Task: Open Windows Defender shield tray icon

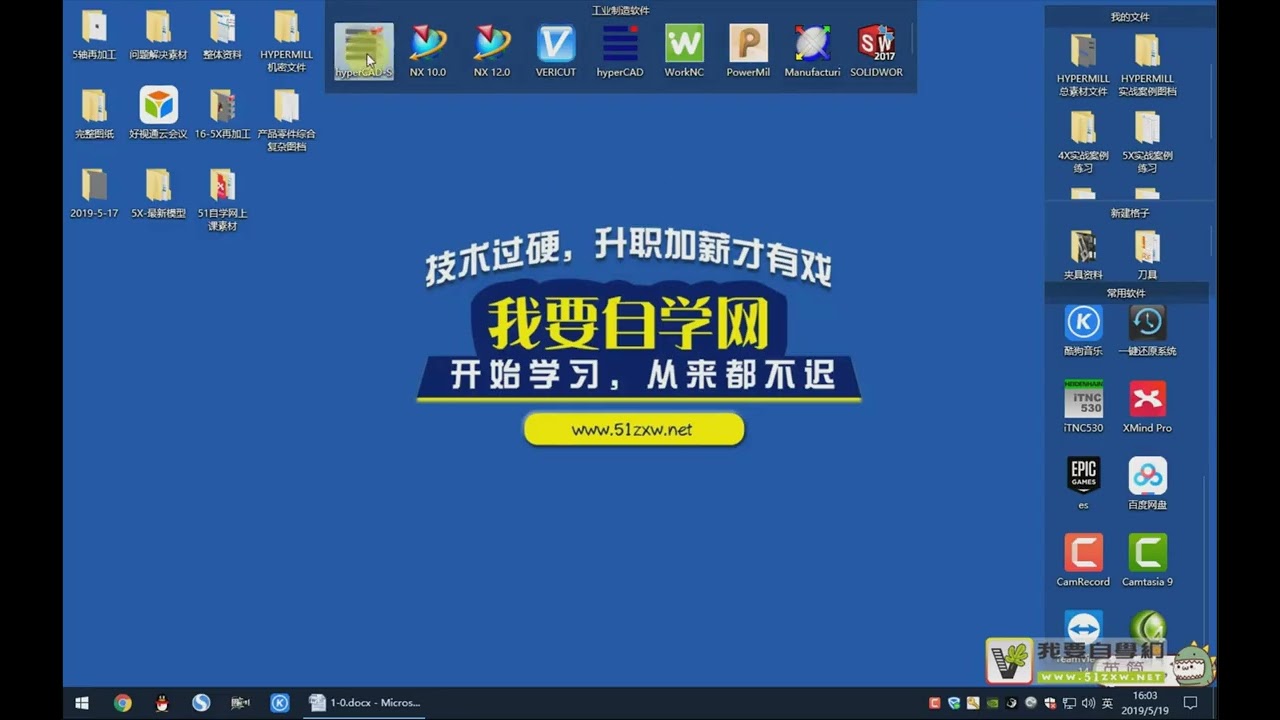Action: [1049, 703]
